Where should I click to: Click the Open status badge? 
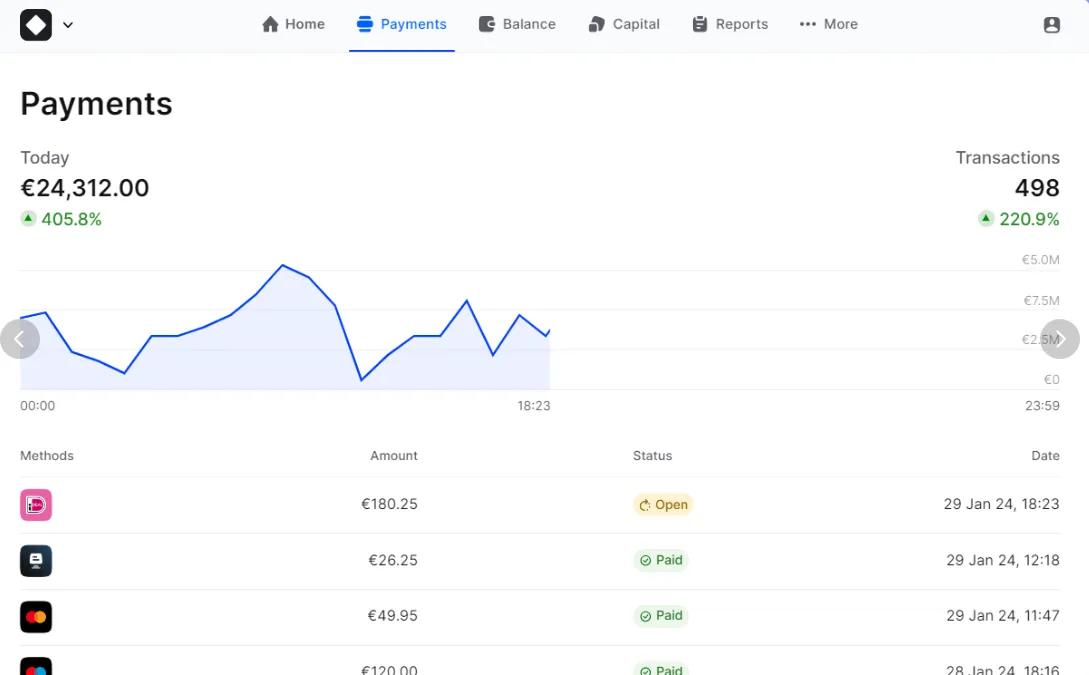(663, 505)
